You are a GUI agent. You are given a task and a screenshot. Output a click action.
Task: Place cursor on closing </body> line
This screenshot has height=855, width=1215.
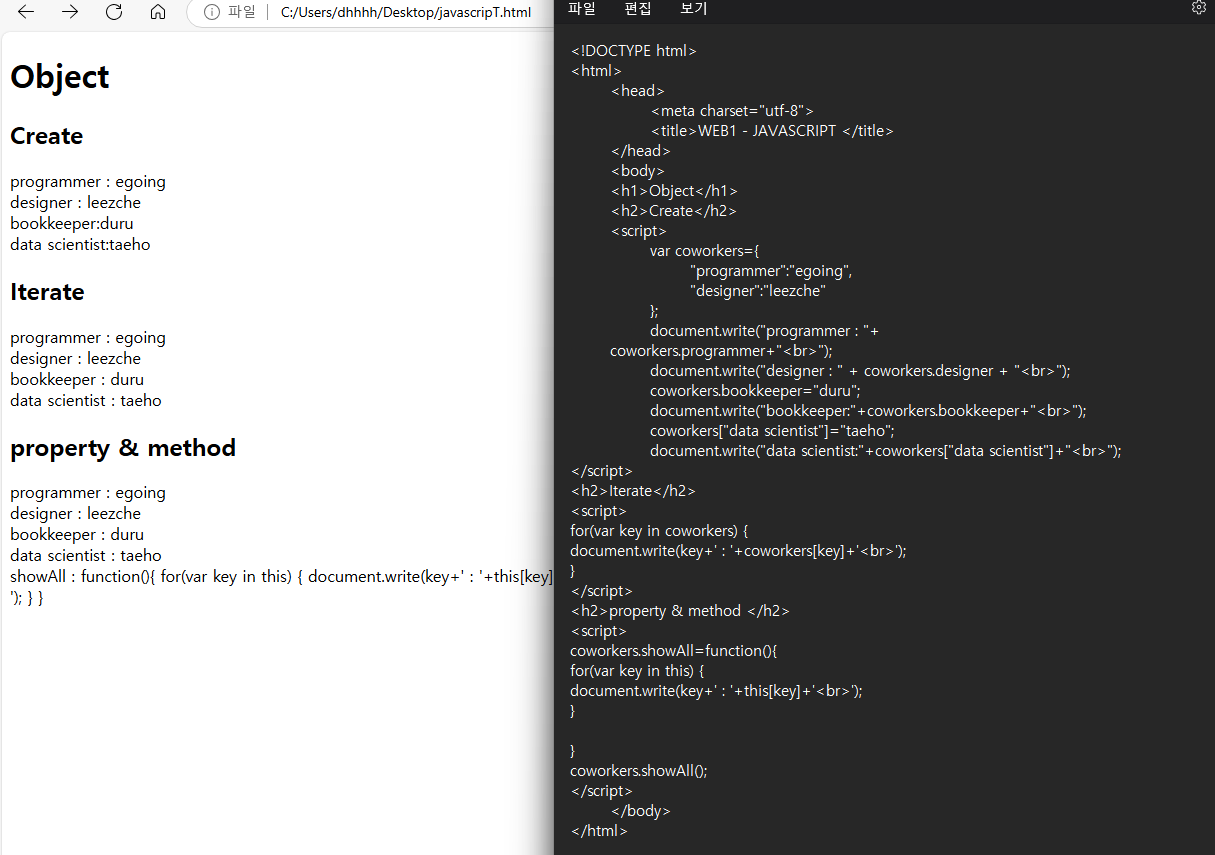tap(641, 811)
